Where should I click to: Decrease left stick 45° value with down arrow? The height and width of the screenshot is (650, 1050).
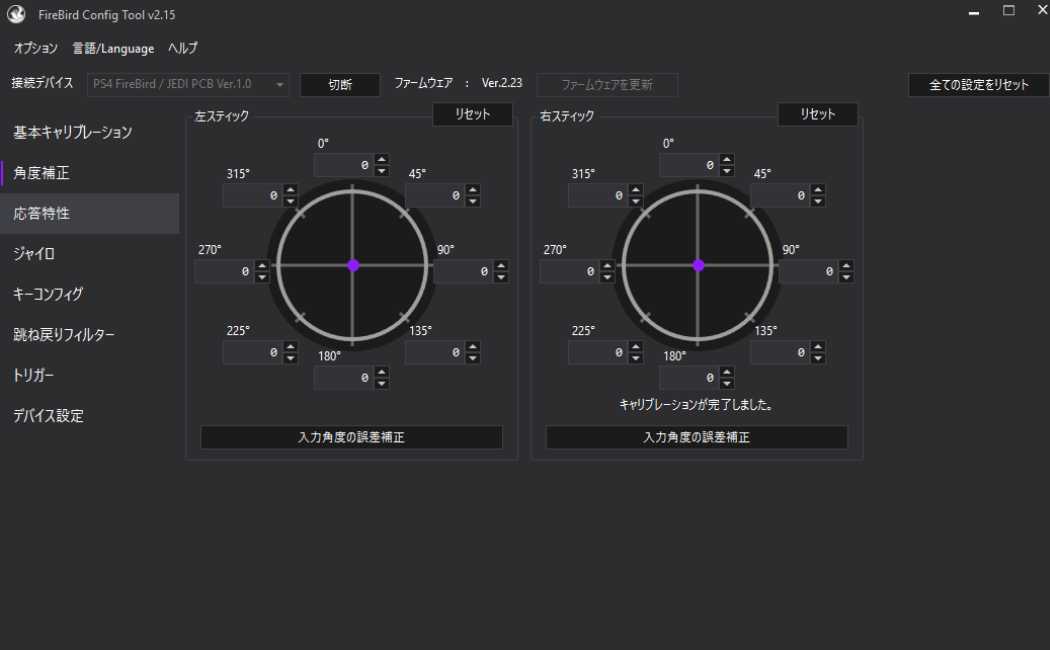tap(472, 202)
